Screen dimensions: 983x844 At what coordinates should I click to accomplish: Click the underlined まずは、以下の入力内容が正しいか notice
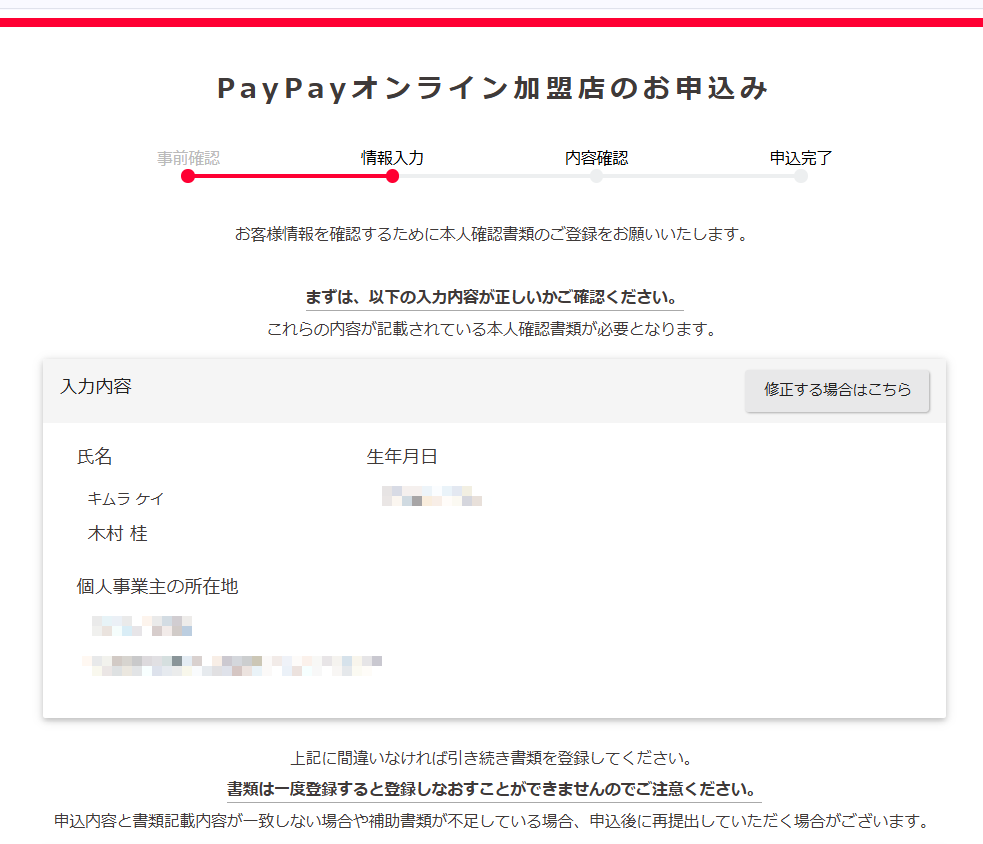click(494, 297)
